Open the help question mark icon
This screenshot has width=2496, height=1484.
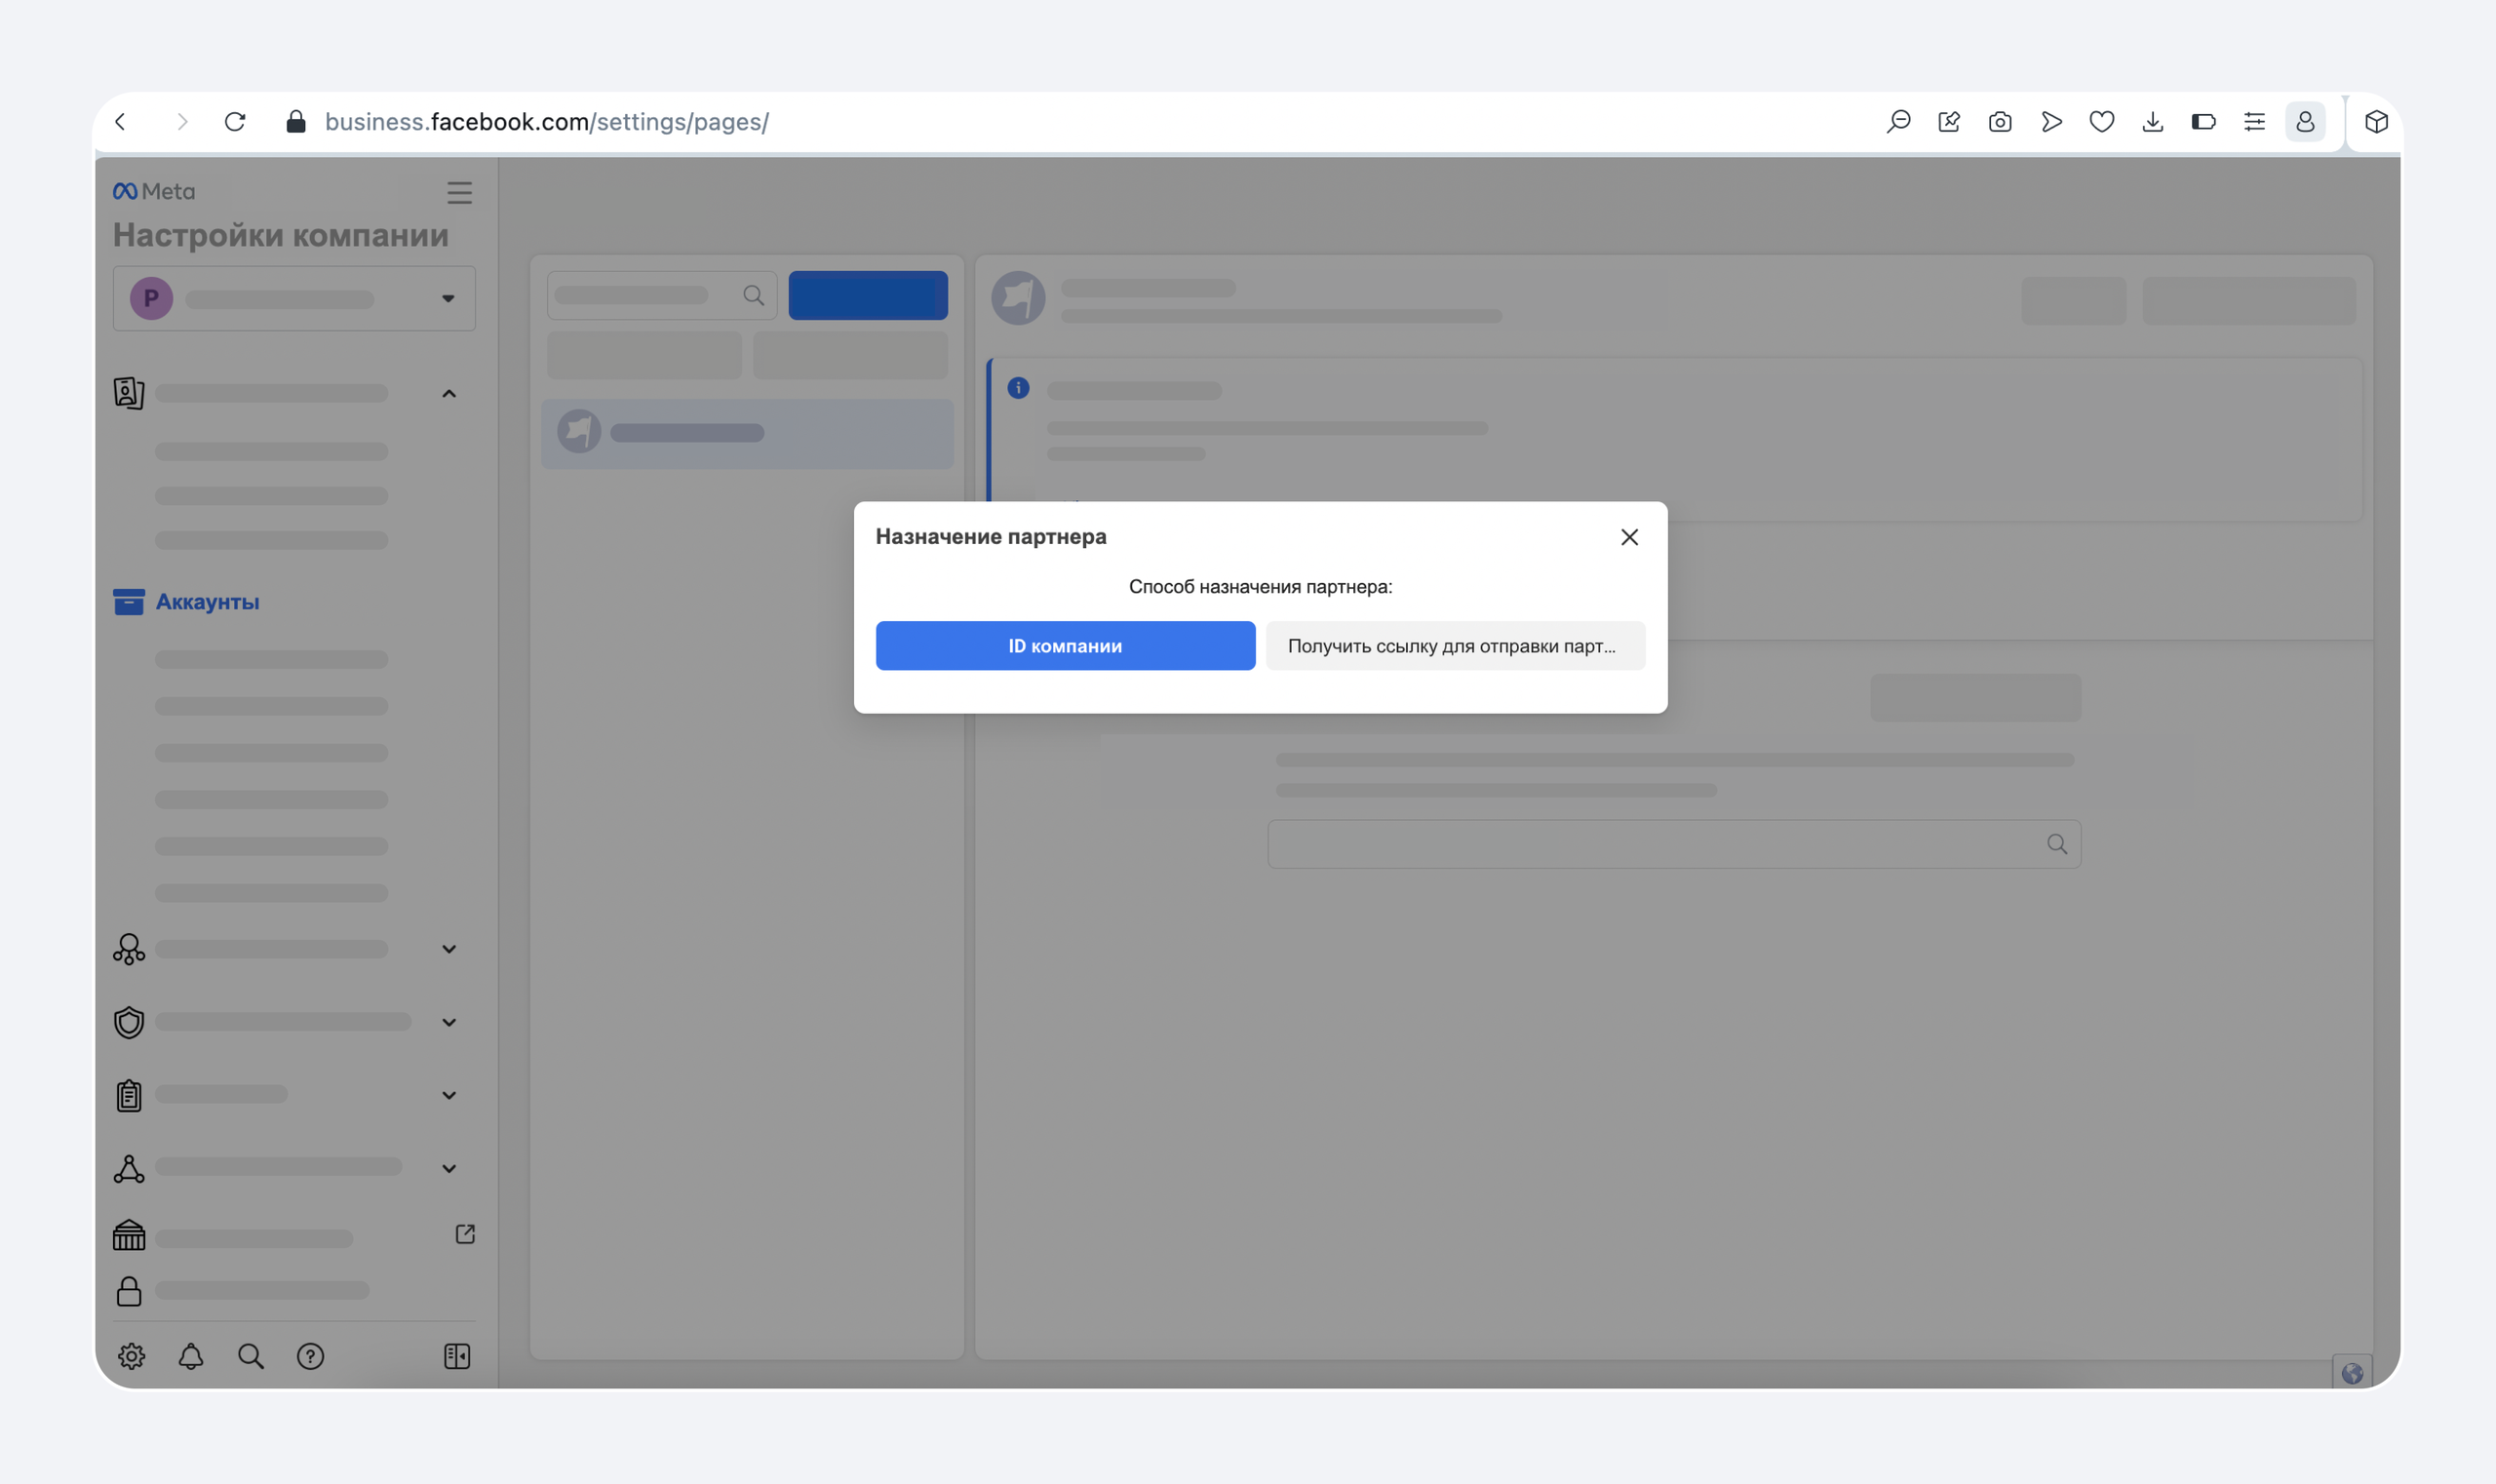tap(310, 1356)
